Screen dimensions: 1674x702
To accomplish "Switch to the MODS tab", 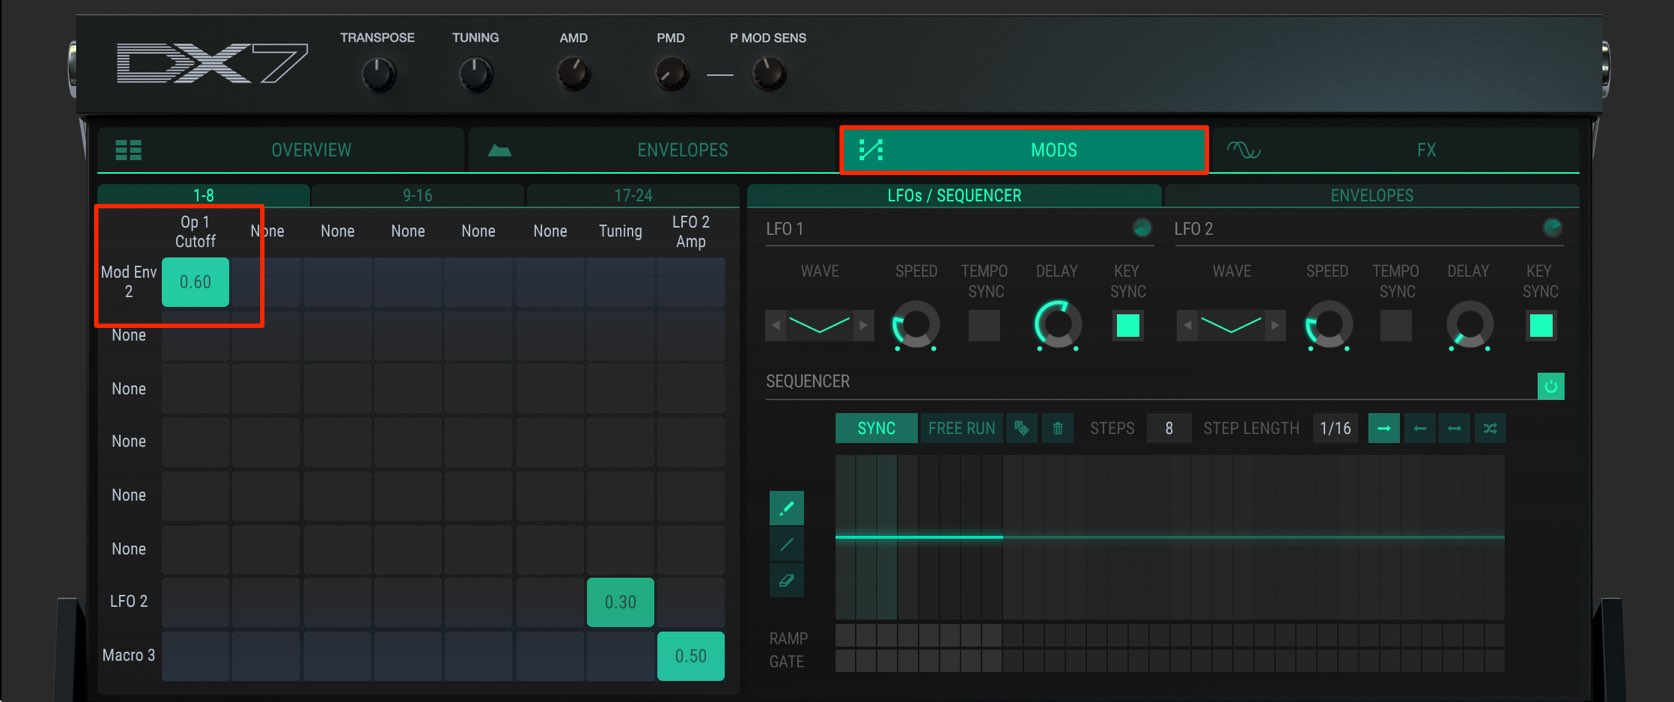I will 1024,150.
